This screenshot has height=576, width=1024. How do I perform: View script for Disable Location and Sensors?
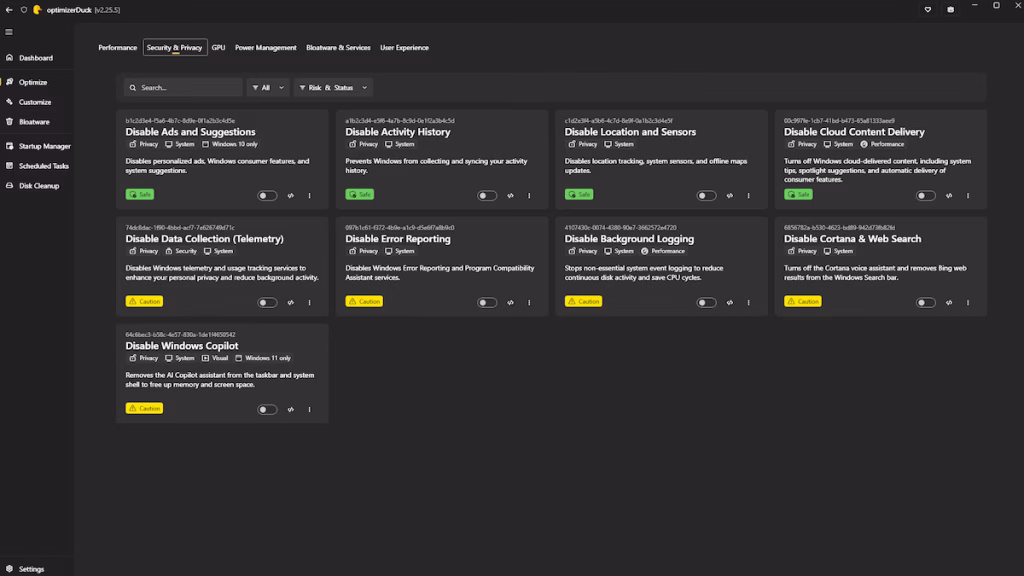tap(729, 195)
